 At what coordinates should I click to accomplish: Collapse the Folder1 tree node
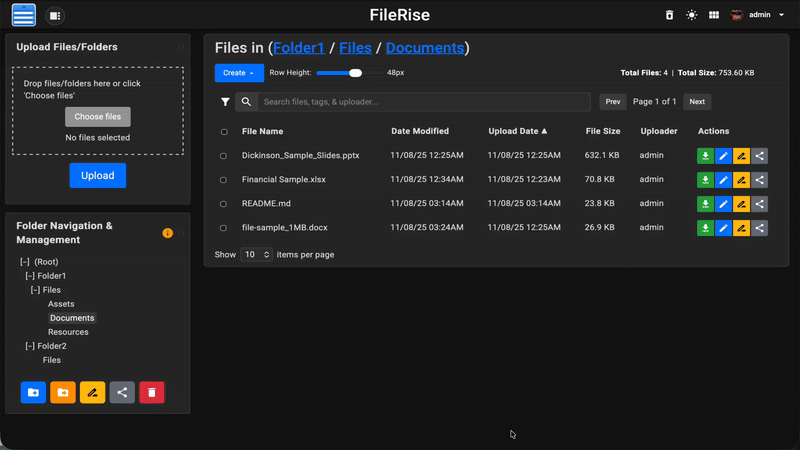30,276
